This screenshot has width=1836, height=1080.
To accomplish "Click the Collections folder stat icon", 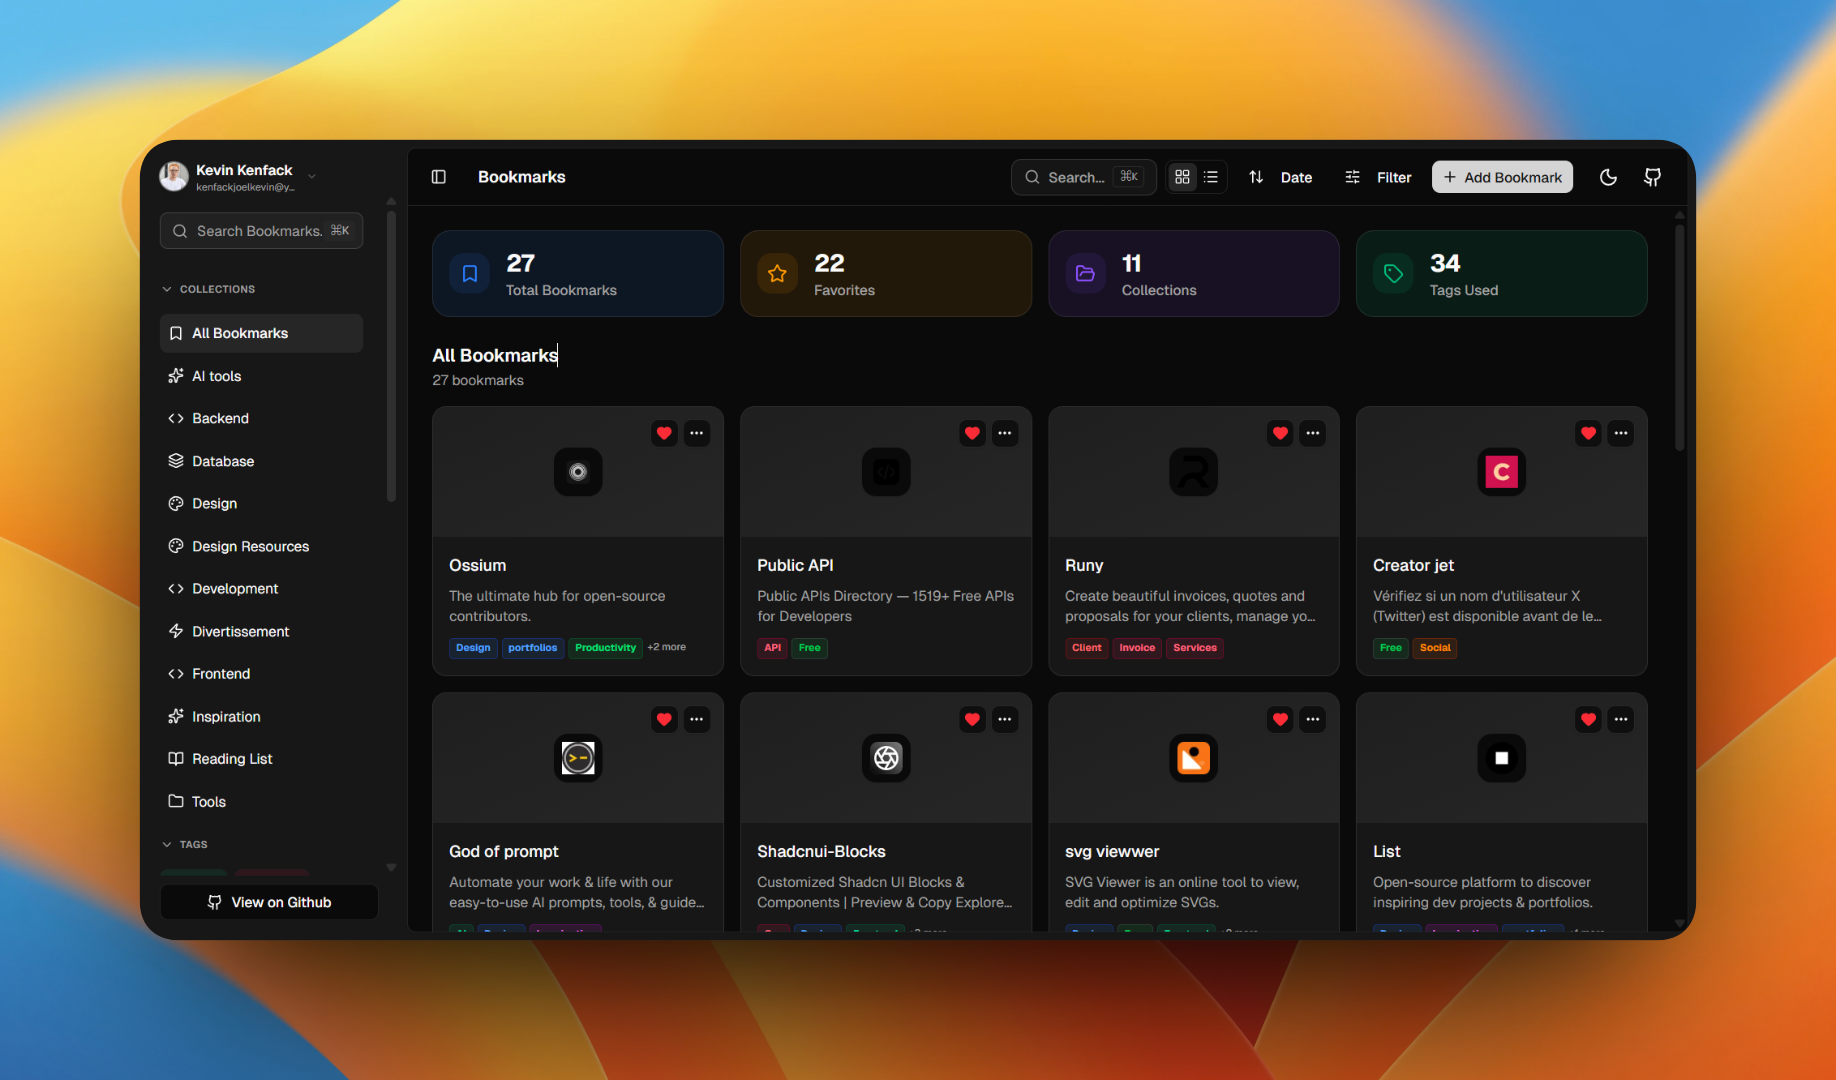I will (x=1085, y=274).
